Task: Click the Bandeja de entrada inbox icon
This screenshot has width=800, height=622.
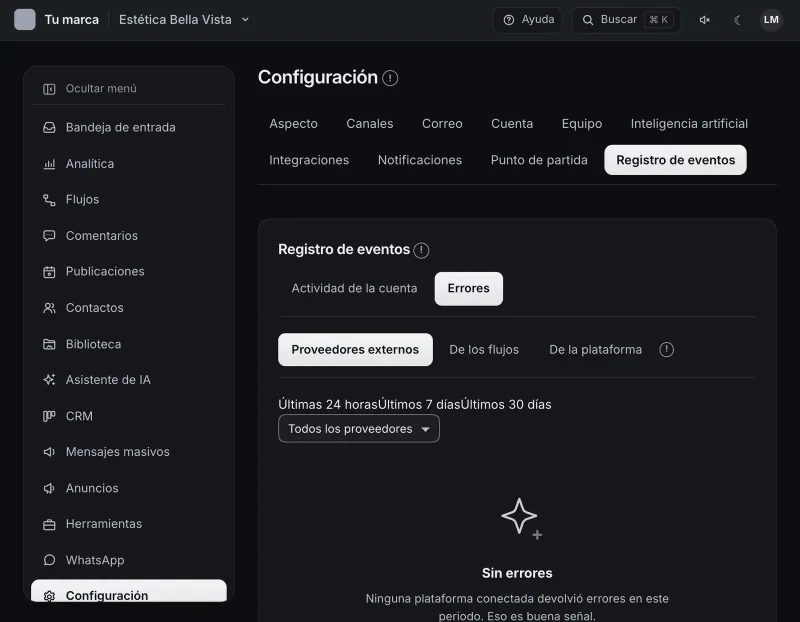Action: coord(49,128)
